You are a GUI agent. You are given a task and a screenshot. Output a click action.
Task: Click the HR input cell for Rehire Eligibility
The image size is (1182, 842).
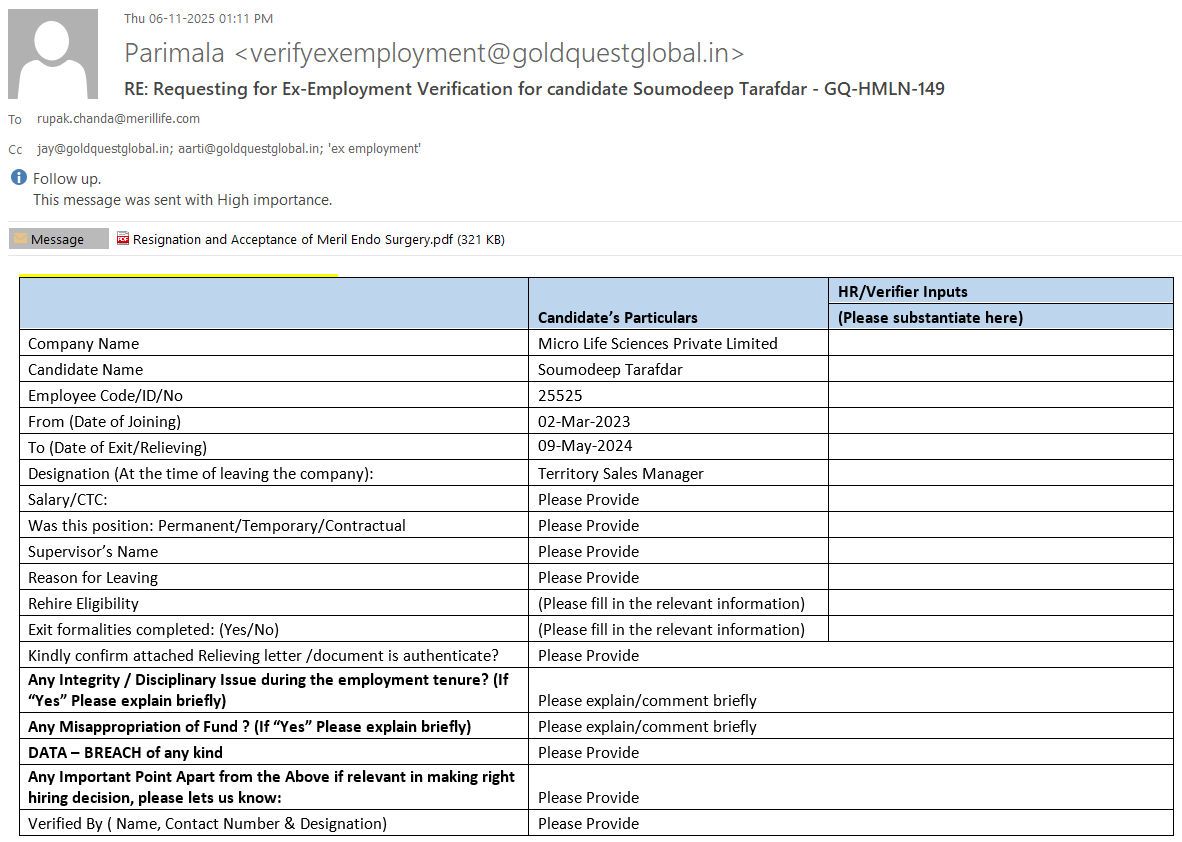[1000, 603]
